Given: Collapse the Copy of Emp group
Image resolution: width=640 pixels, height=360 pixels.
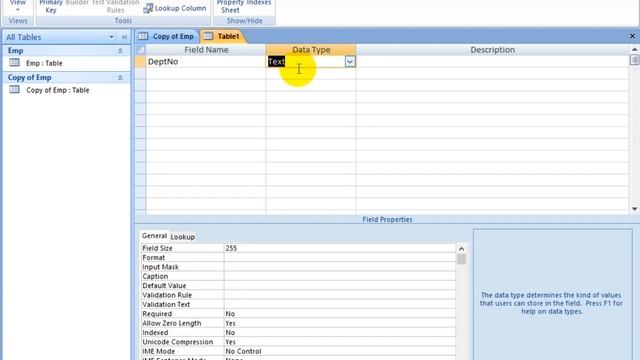Looking at the screenshot, I should 120,78.
